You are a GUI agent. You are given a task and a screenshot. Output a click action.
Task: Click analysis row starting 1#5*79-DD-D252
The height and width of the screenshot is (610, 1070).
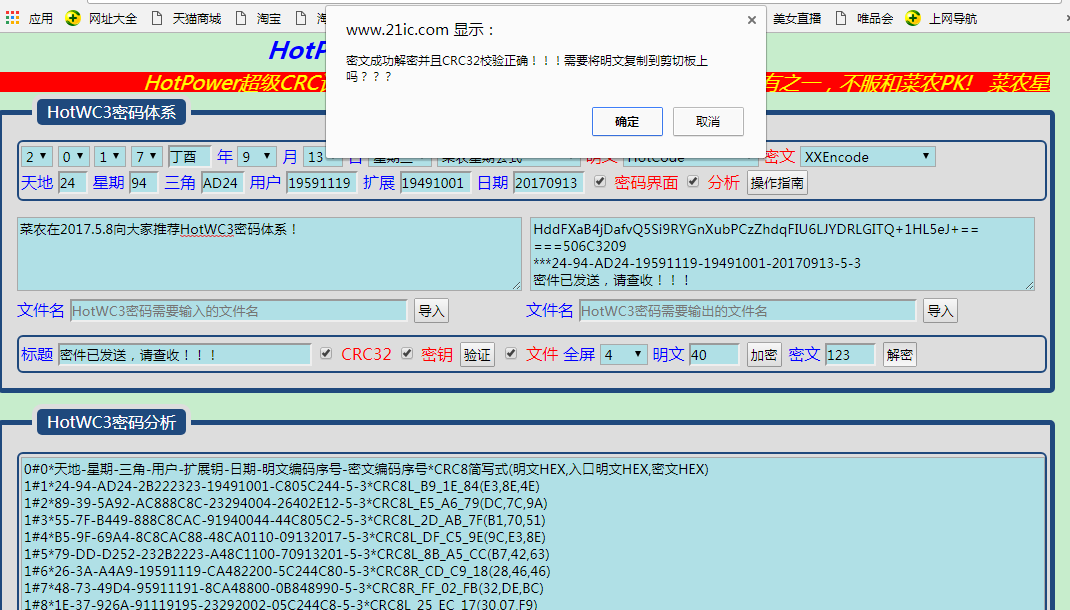(x=287, y=554)
